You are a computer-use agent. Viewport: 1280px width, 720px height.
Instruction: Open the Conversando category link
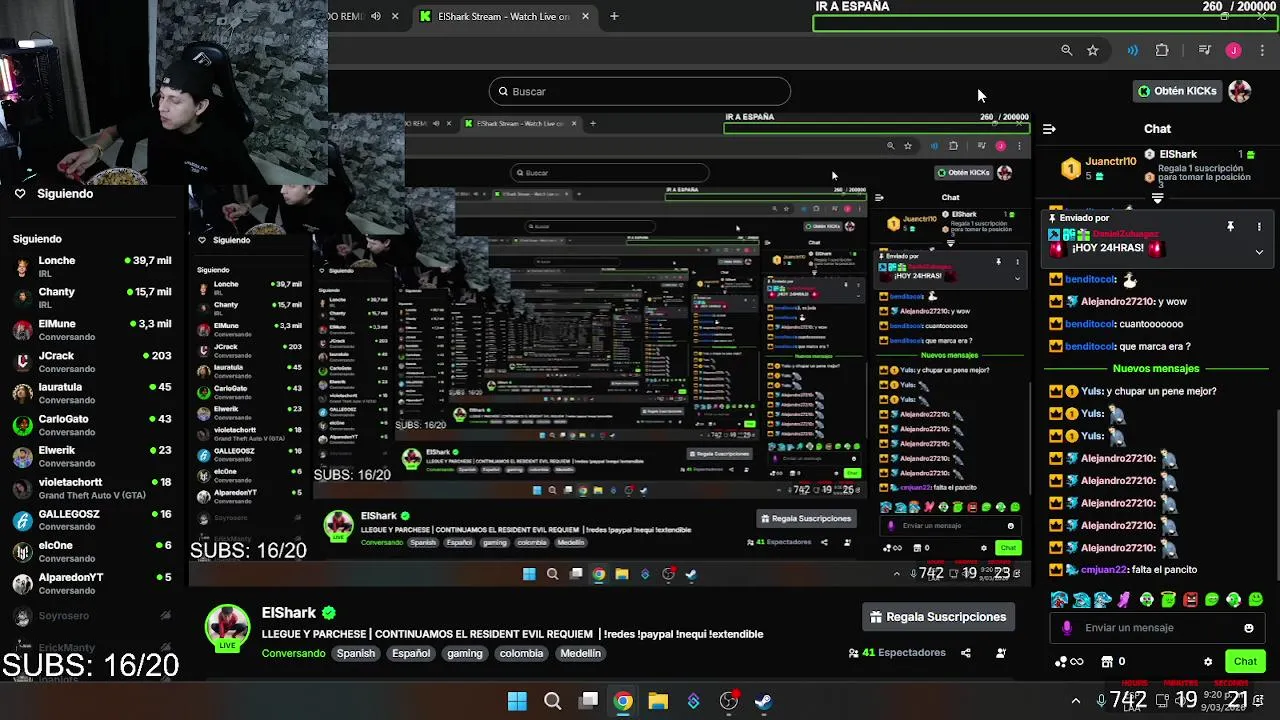coord(293,653)
